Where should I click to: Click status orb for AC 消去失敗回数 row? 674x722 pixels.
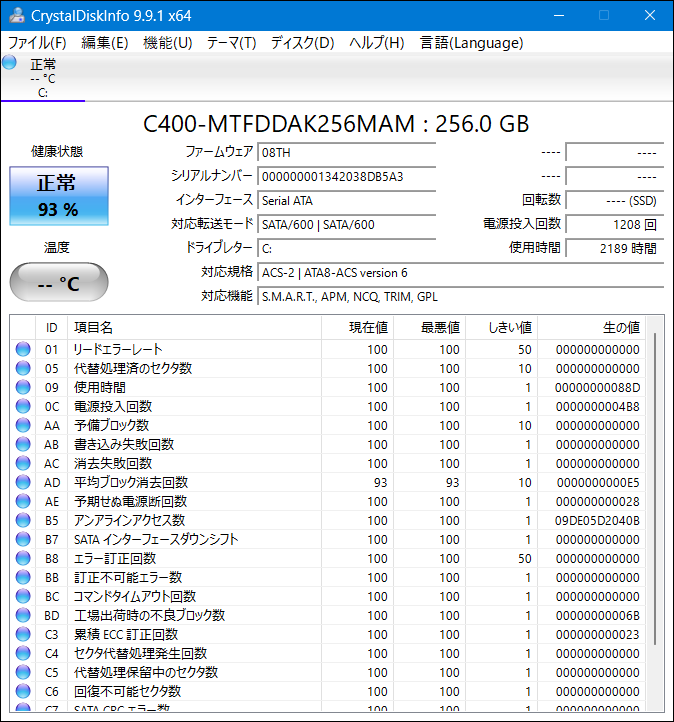23,463
